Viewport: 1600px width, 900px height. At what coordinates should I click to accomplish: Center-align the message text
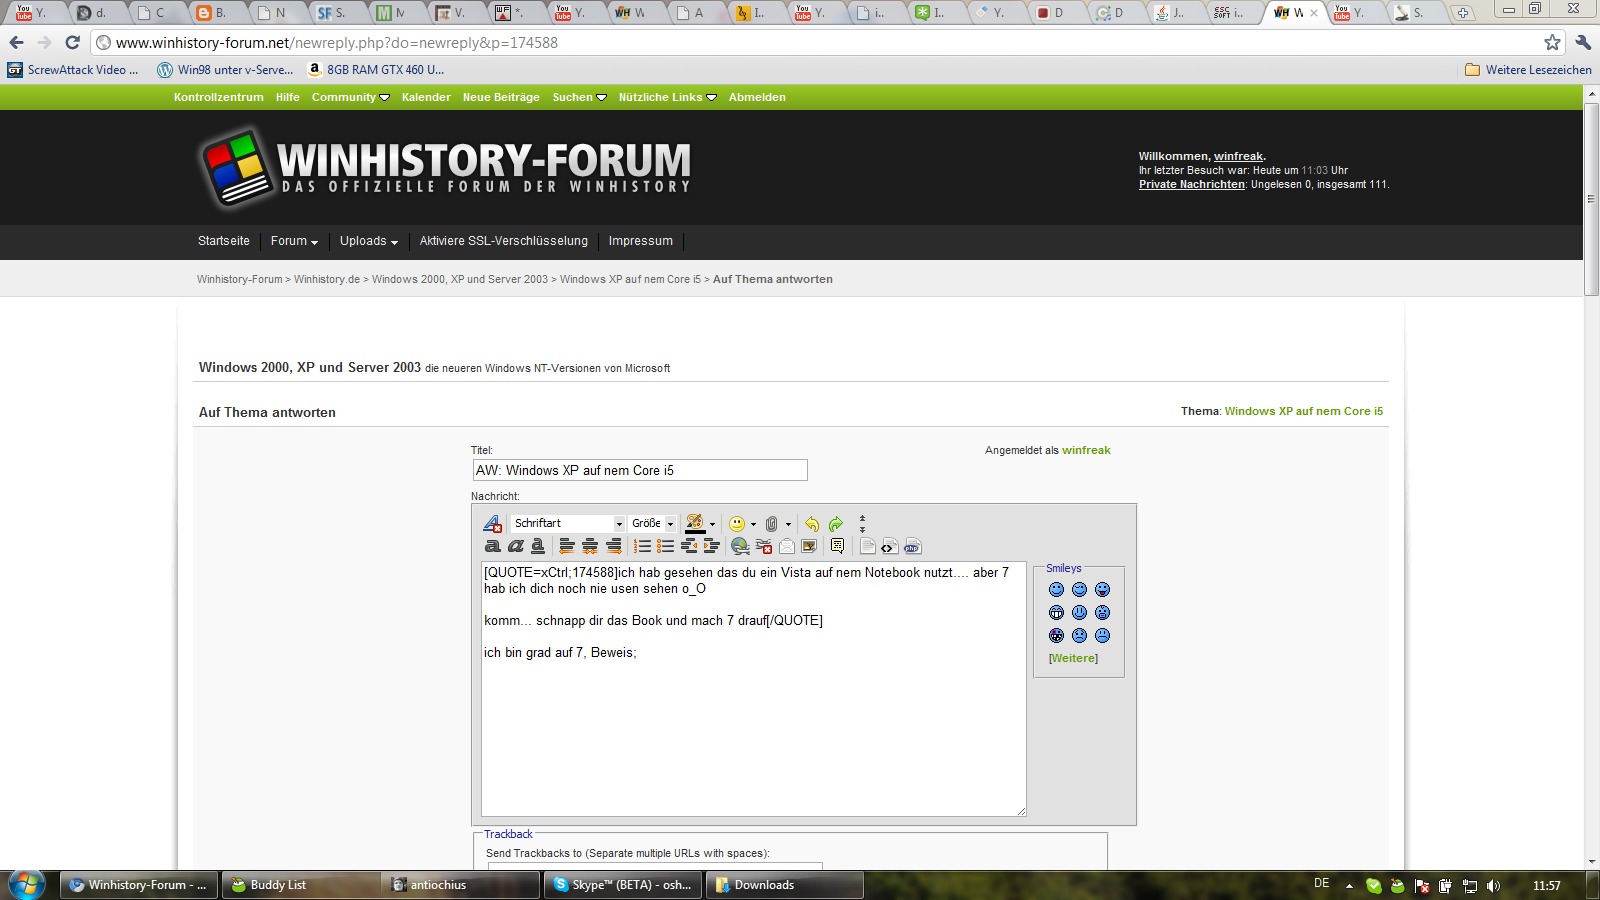coord(590,546)
